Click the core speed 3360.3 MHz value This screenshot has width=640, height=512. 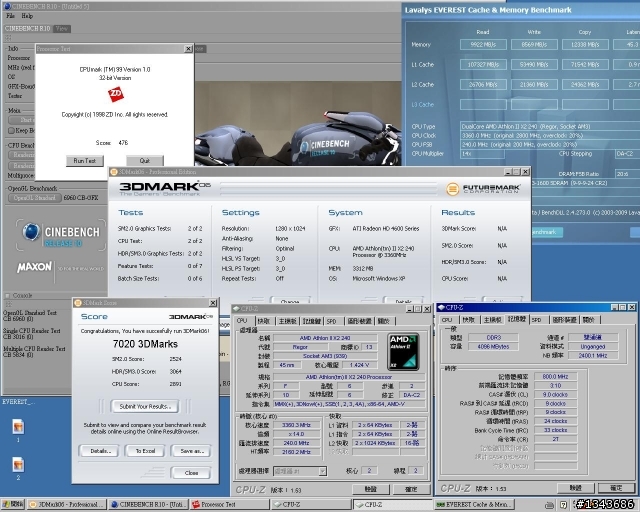point(296,425)
